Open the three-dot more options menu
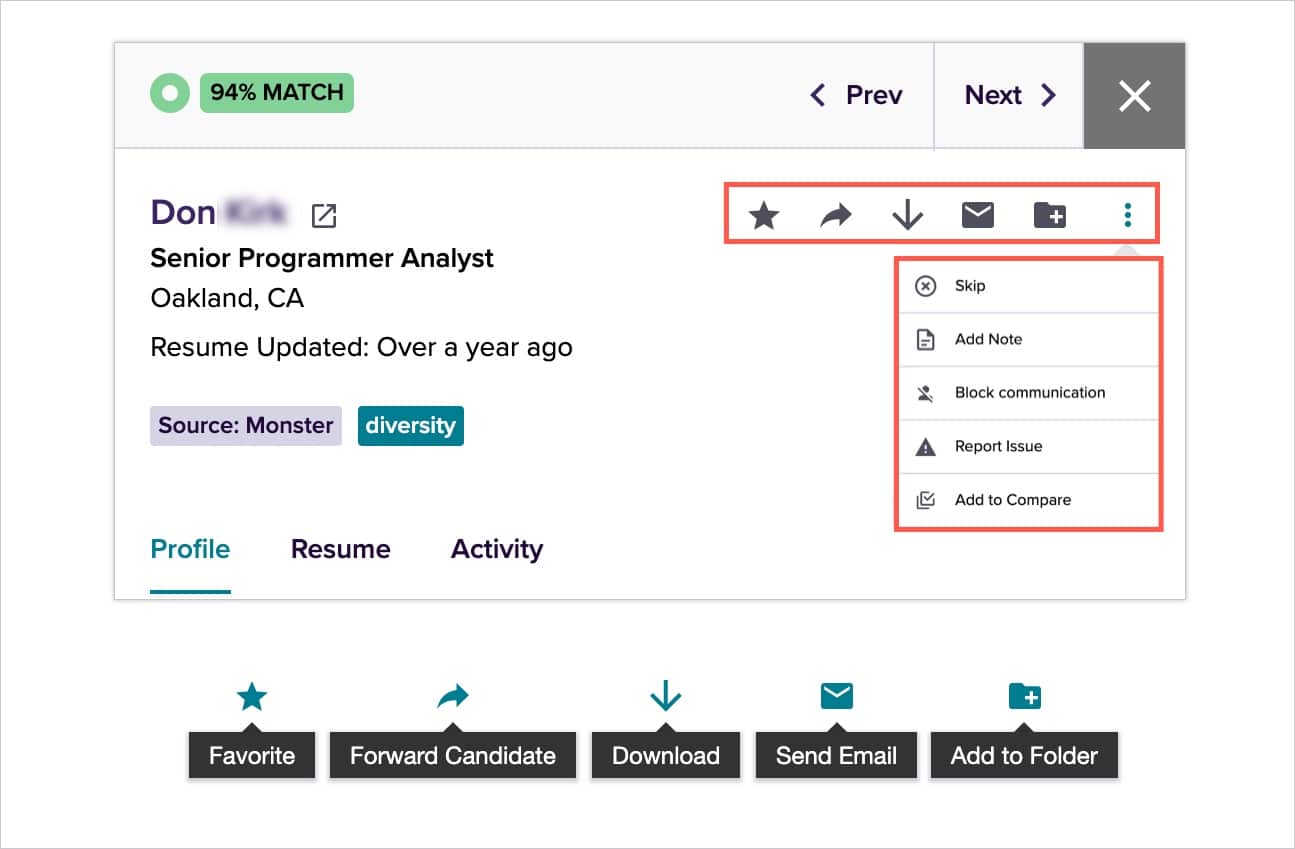Viewport: 1295px width, 849px height. [1127, 215]
